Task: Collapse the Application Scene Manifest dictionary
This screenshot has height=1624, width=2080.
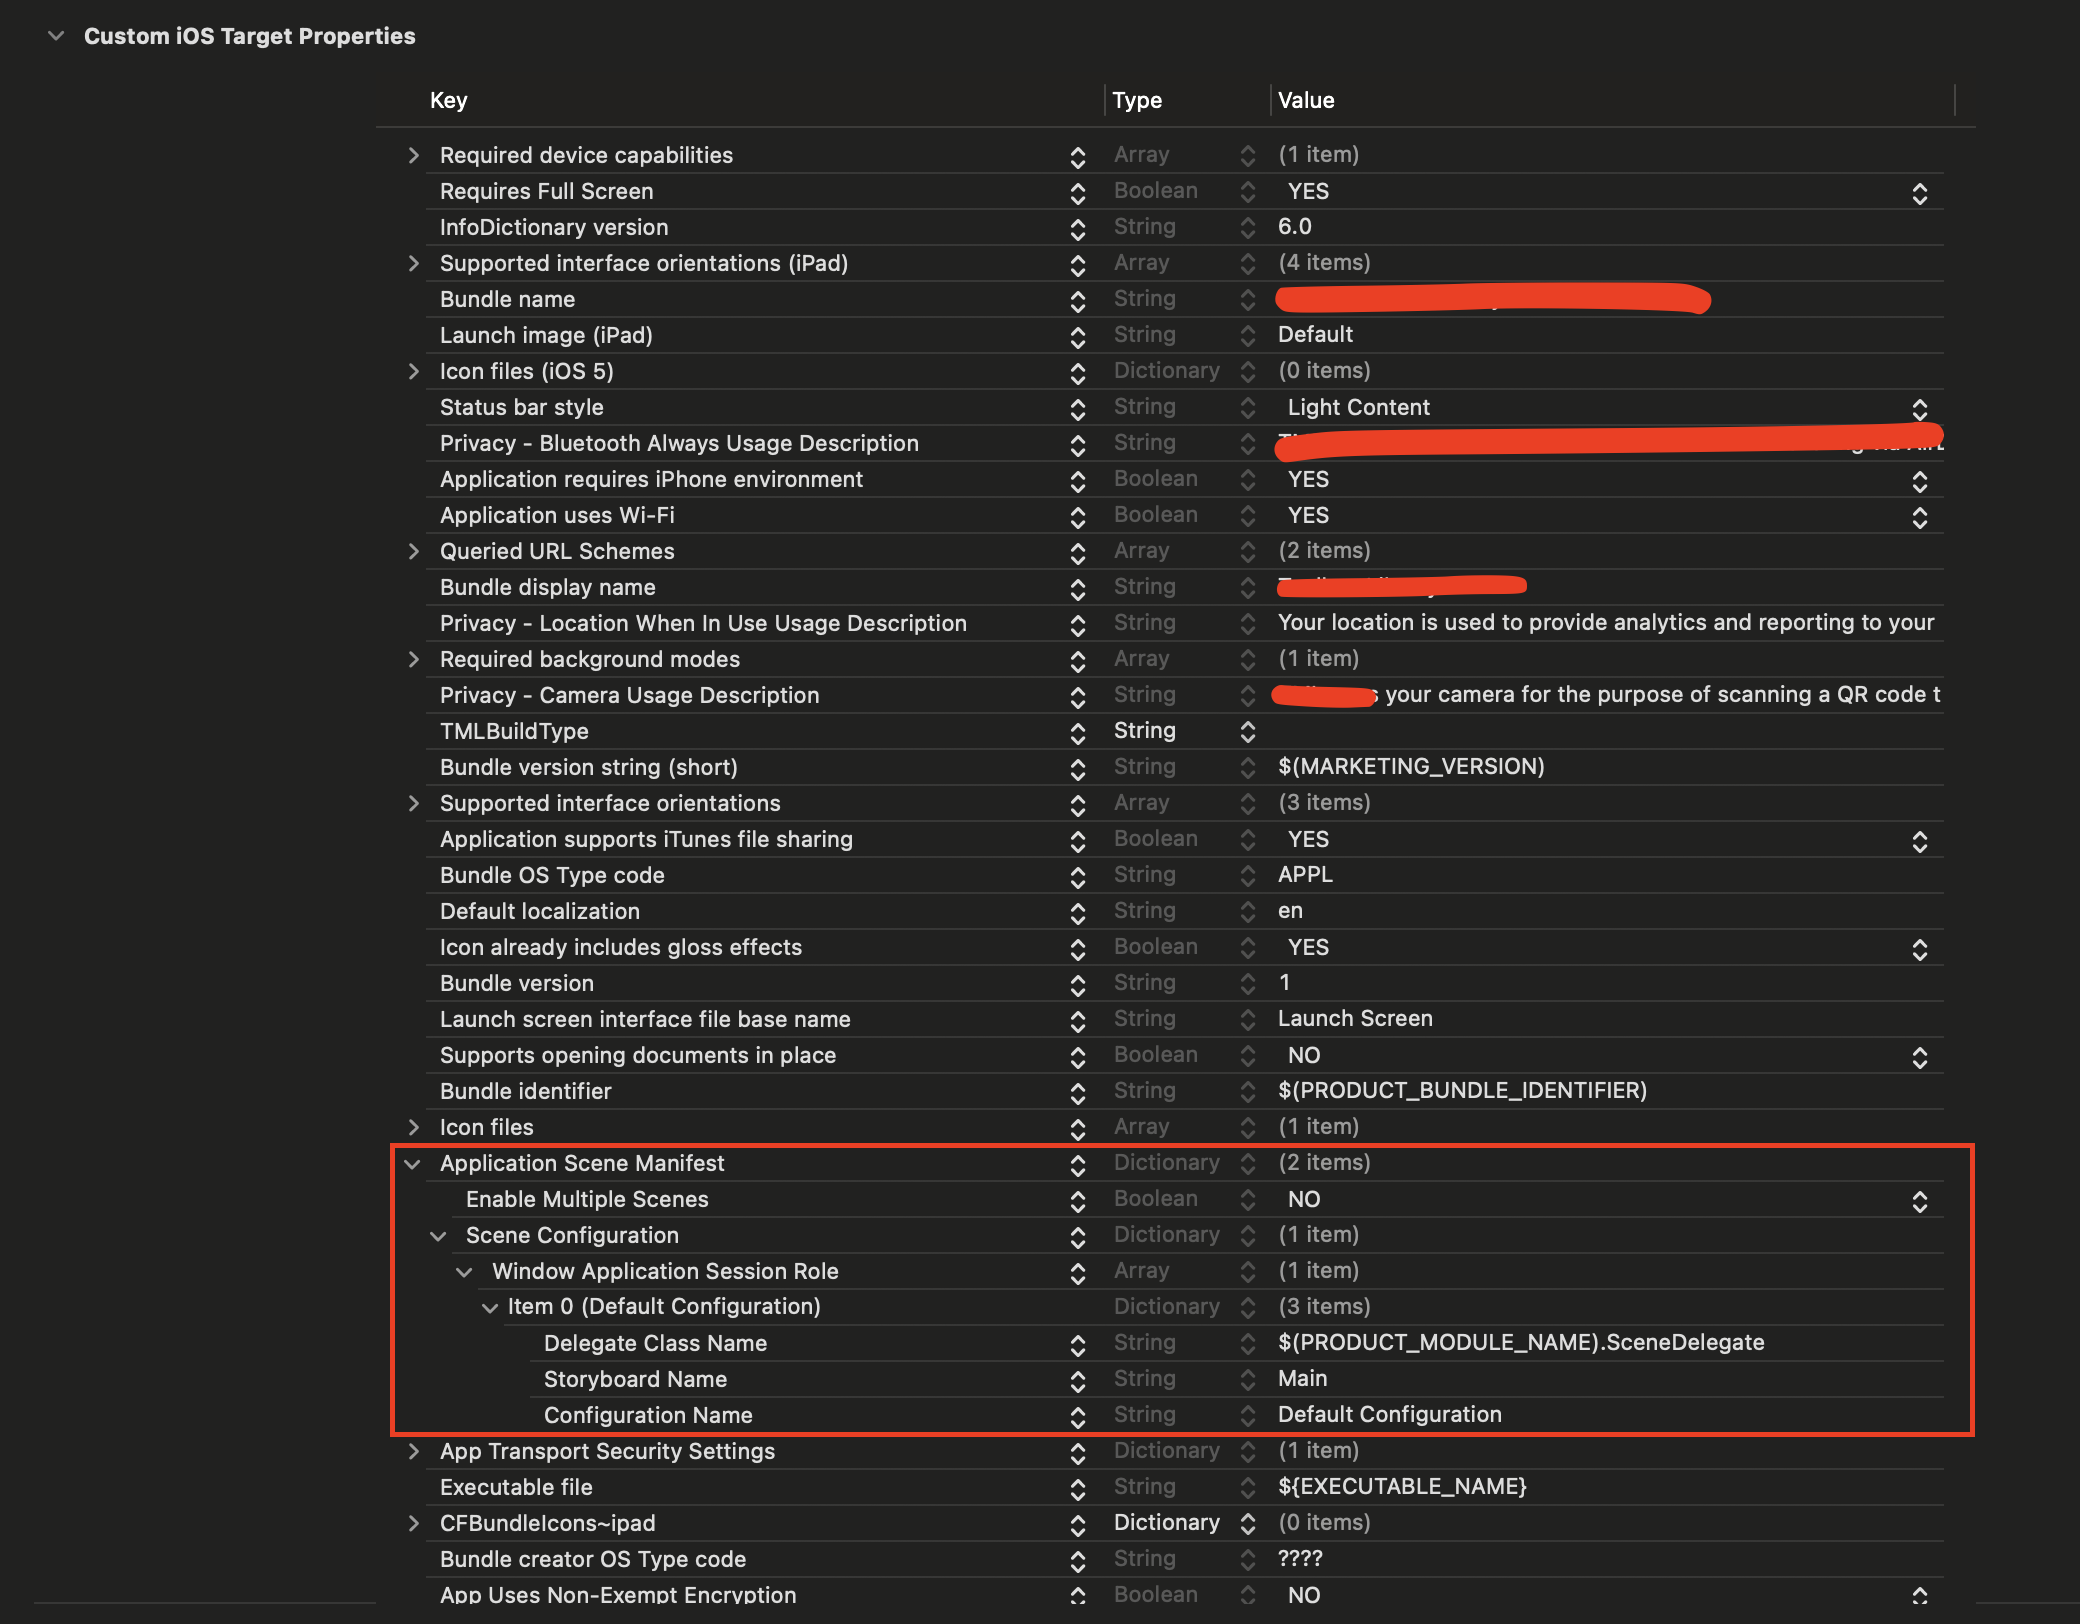Action: 412,1164
